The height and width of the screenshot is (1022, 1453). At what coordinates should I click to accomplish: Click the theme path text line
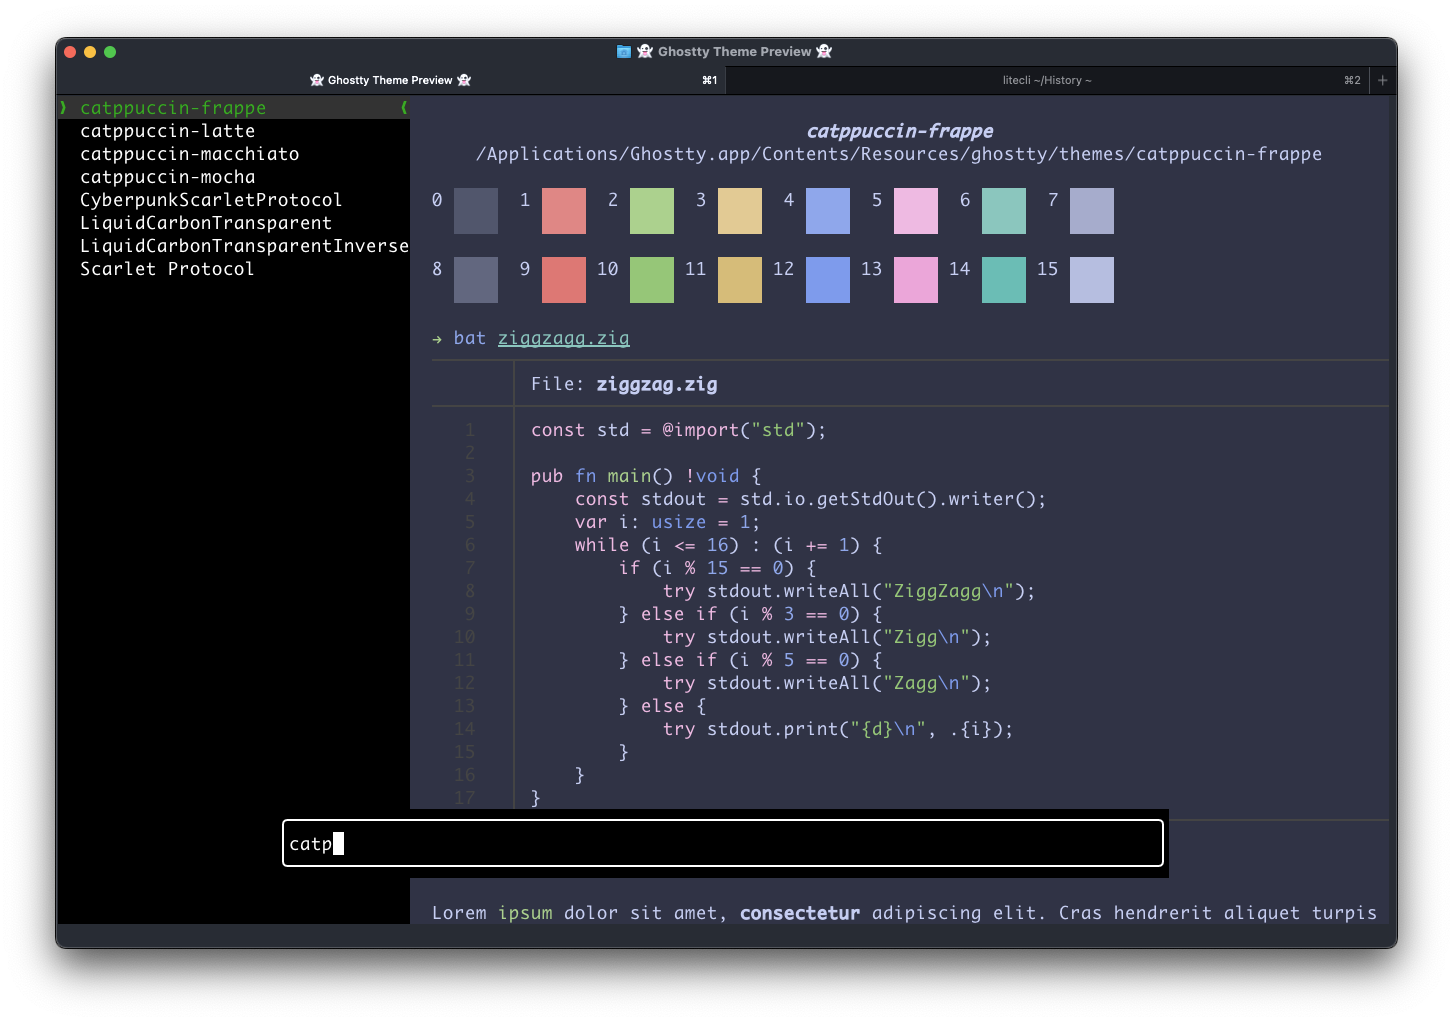tap(899, 154)
